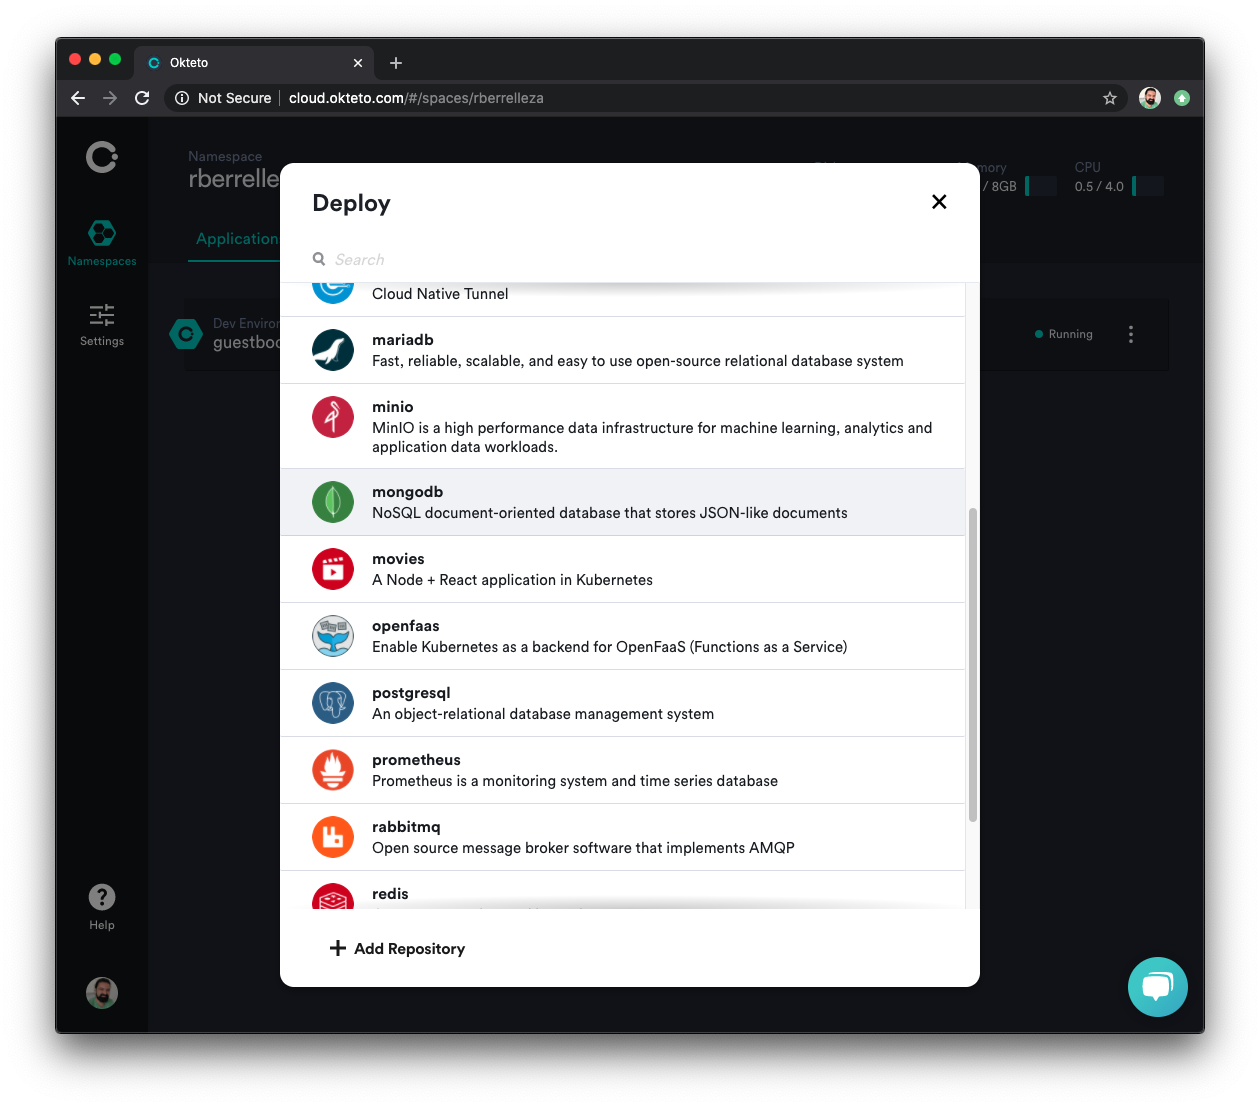Click 'A Node + React application' description
The height and width of the screenshot is (1107, 1260).
point(512,580)
